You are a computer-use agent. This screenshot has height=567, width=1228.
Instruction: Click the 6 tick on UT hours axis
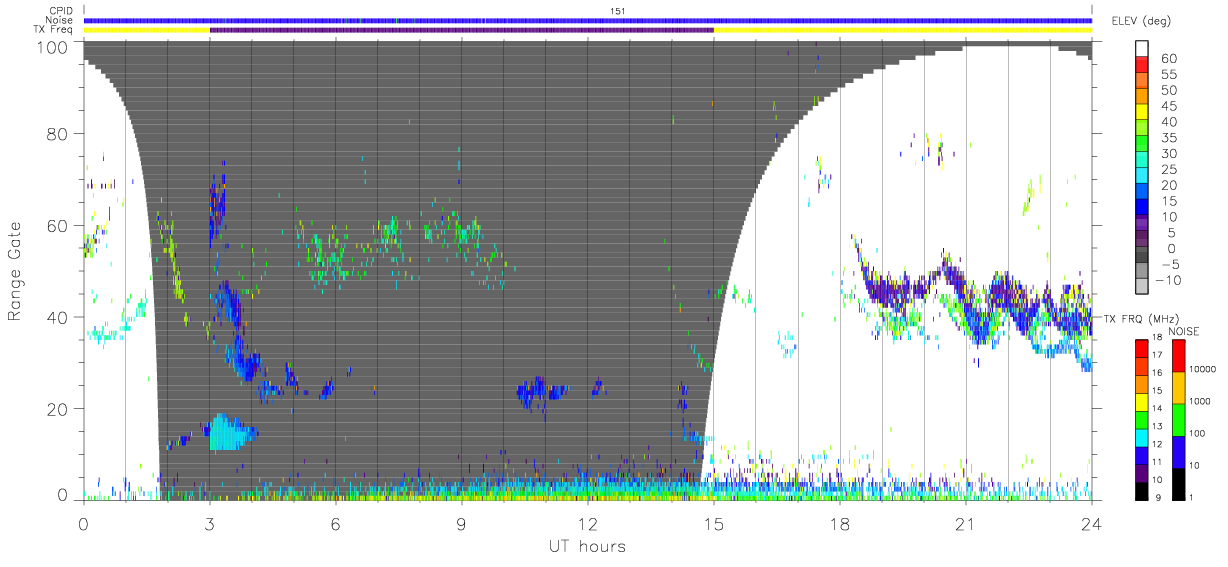[335, 523]
